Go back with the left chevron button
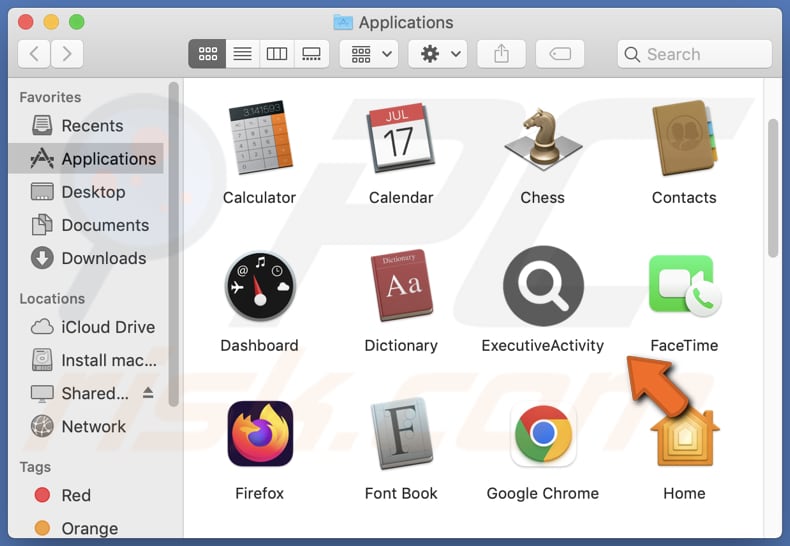 pos(34,53)
